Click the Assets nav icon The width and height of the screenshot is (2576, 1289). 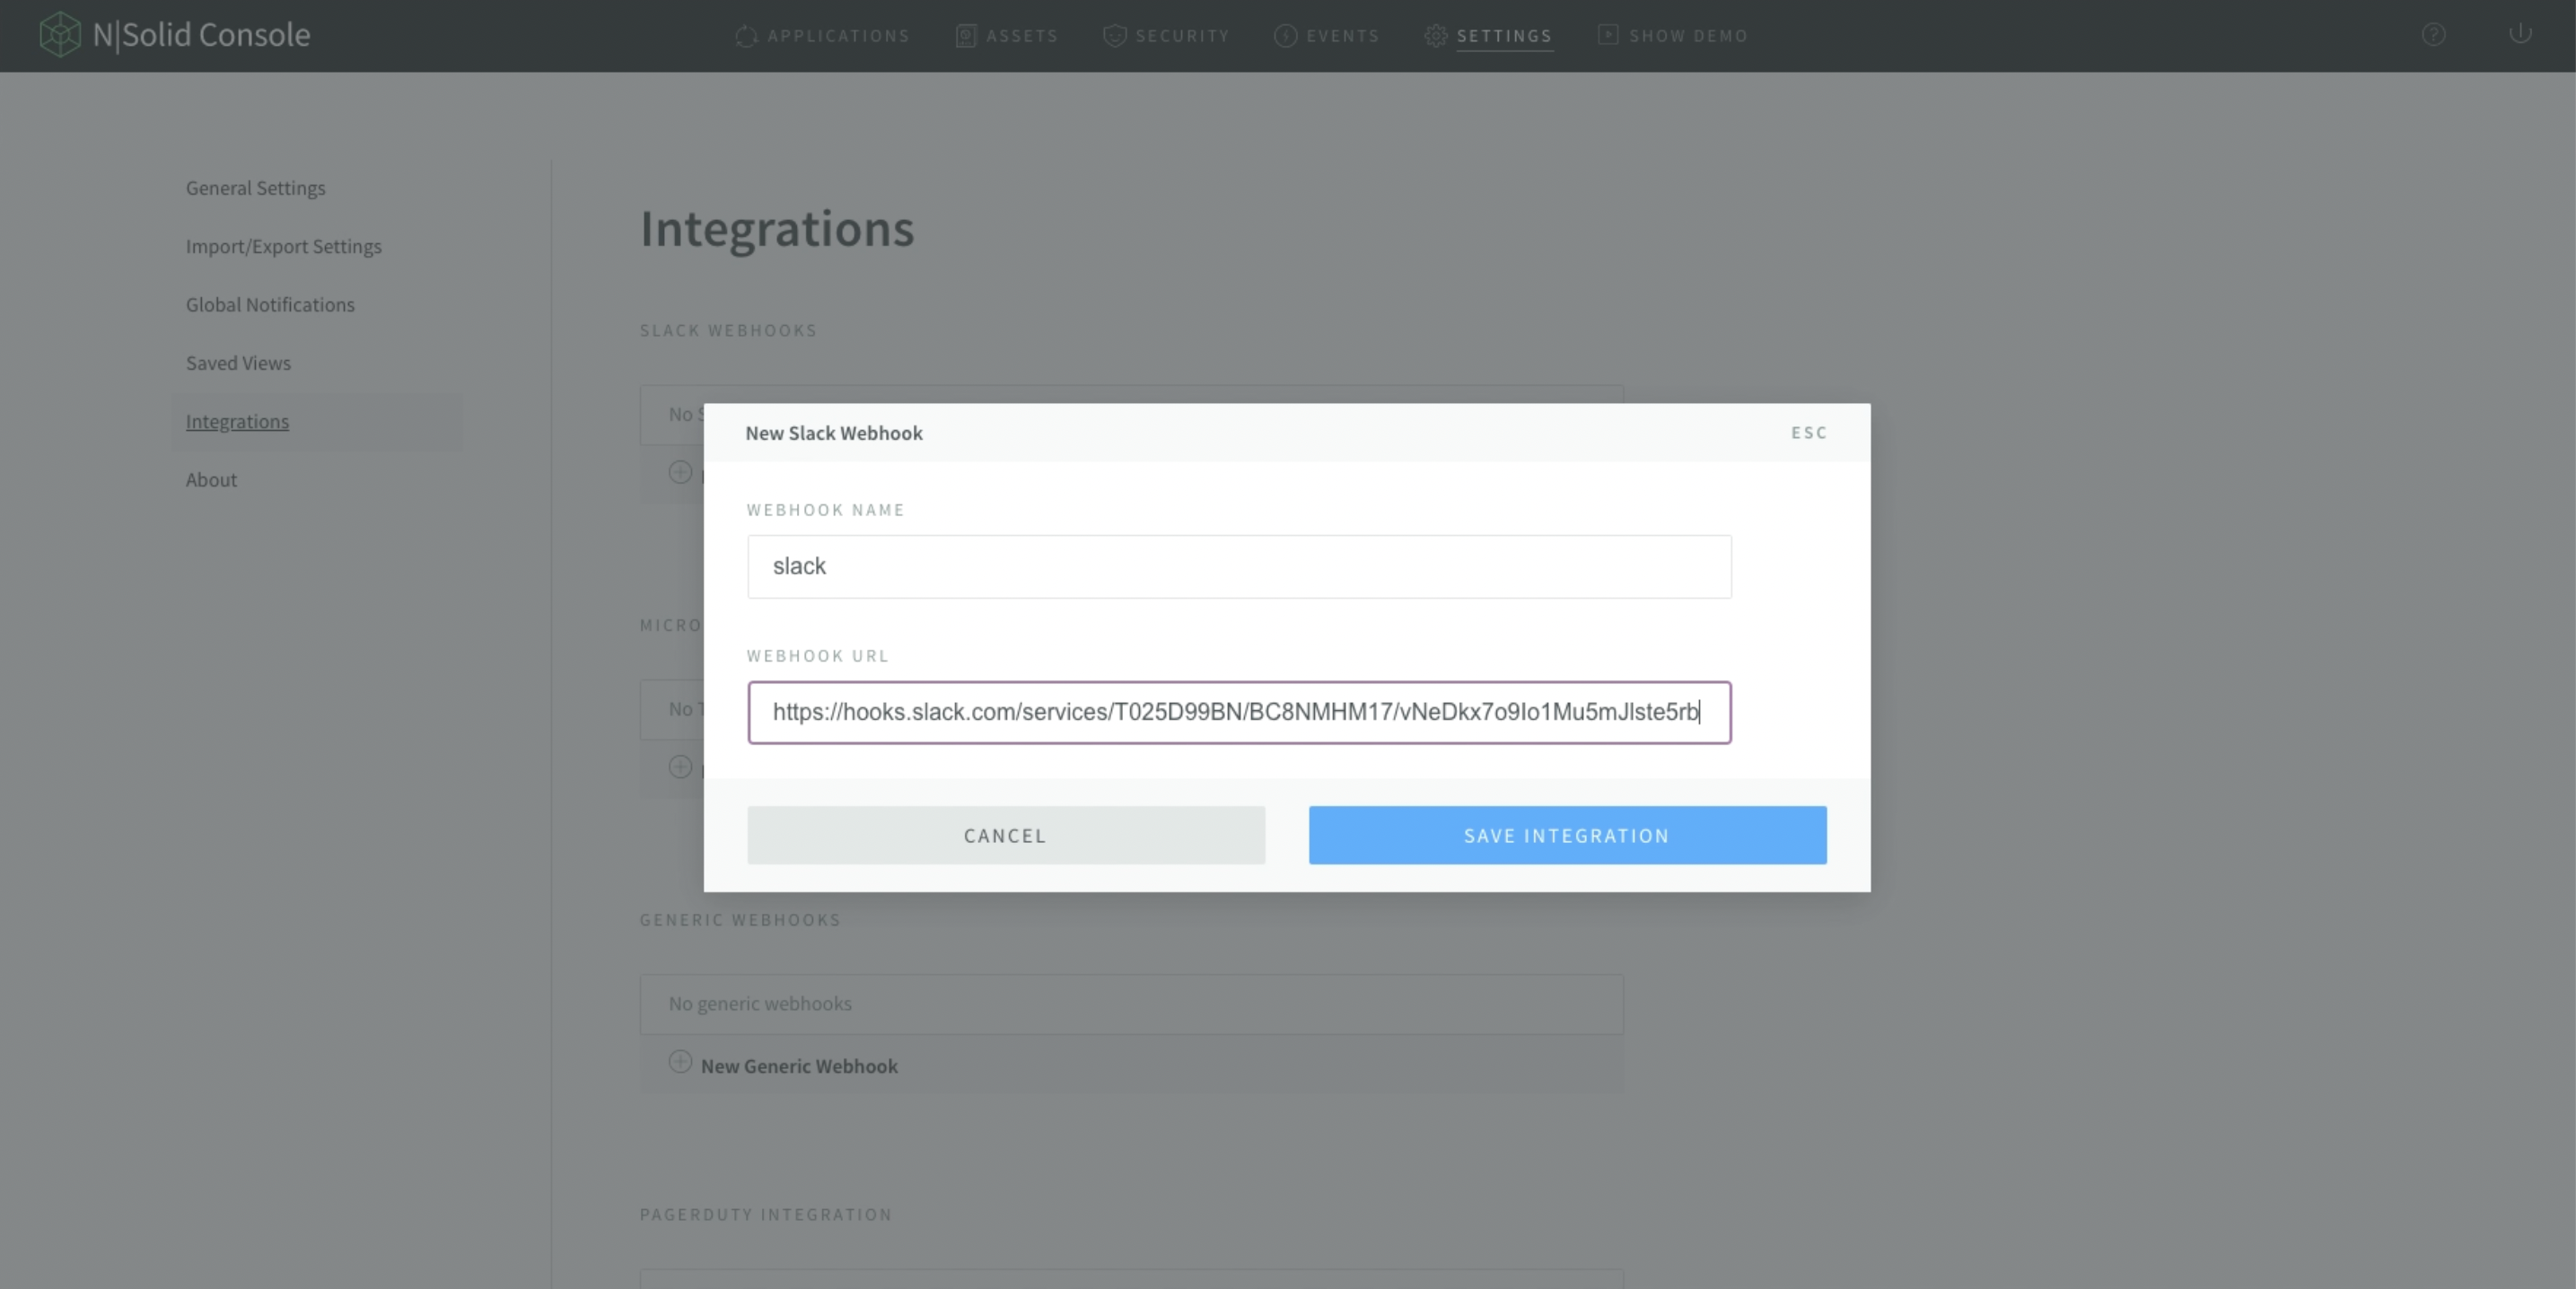[x=965, y=36]
